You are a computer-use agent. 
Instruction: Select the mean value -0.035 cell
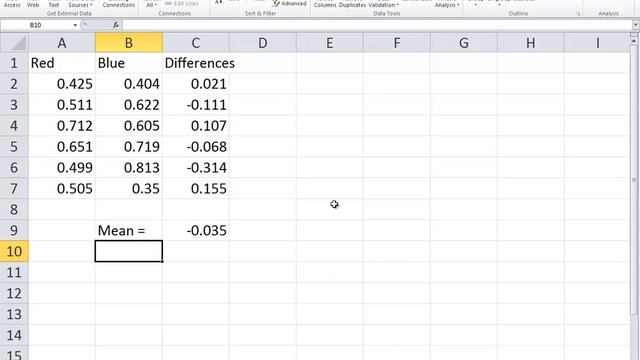196,230
